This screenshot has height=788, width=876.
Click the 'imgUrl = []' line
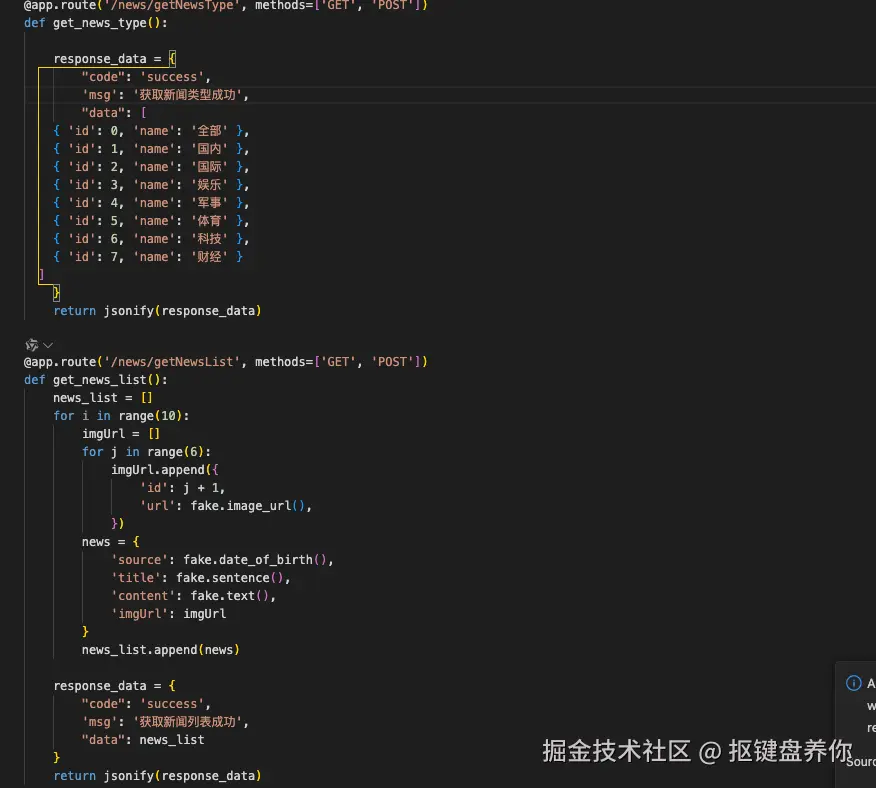(121, 434)
